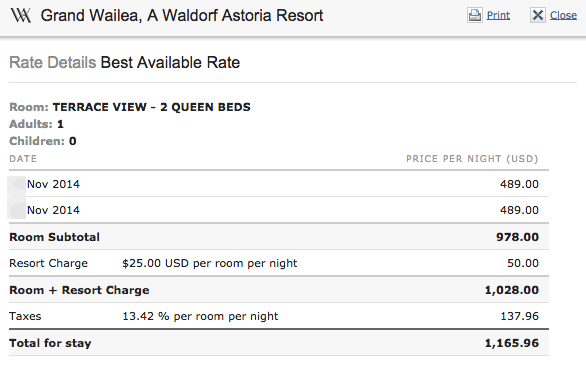Click the Total for stay amount
This screenshot has width=586, height=365.
(x=512, y=343)
